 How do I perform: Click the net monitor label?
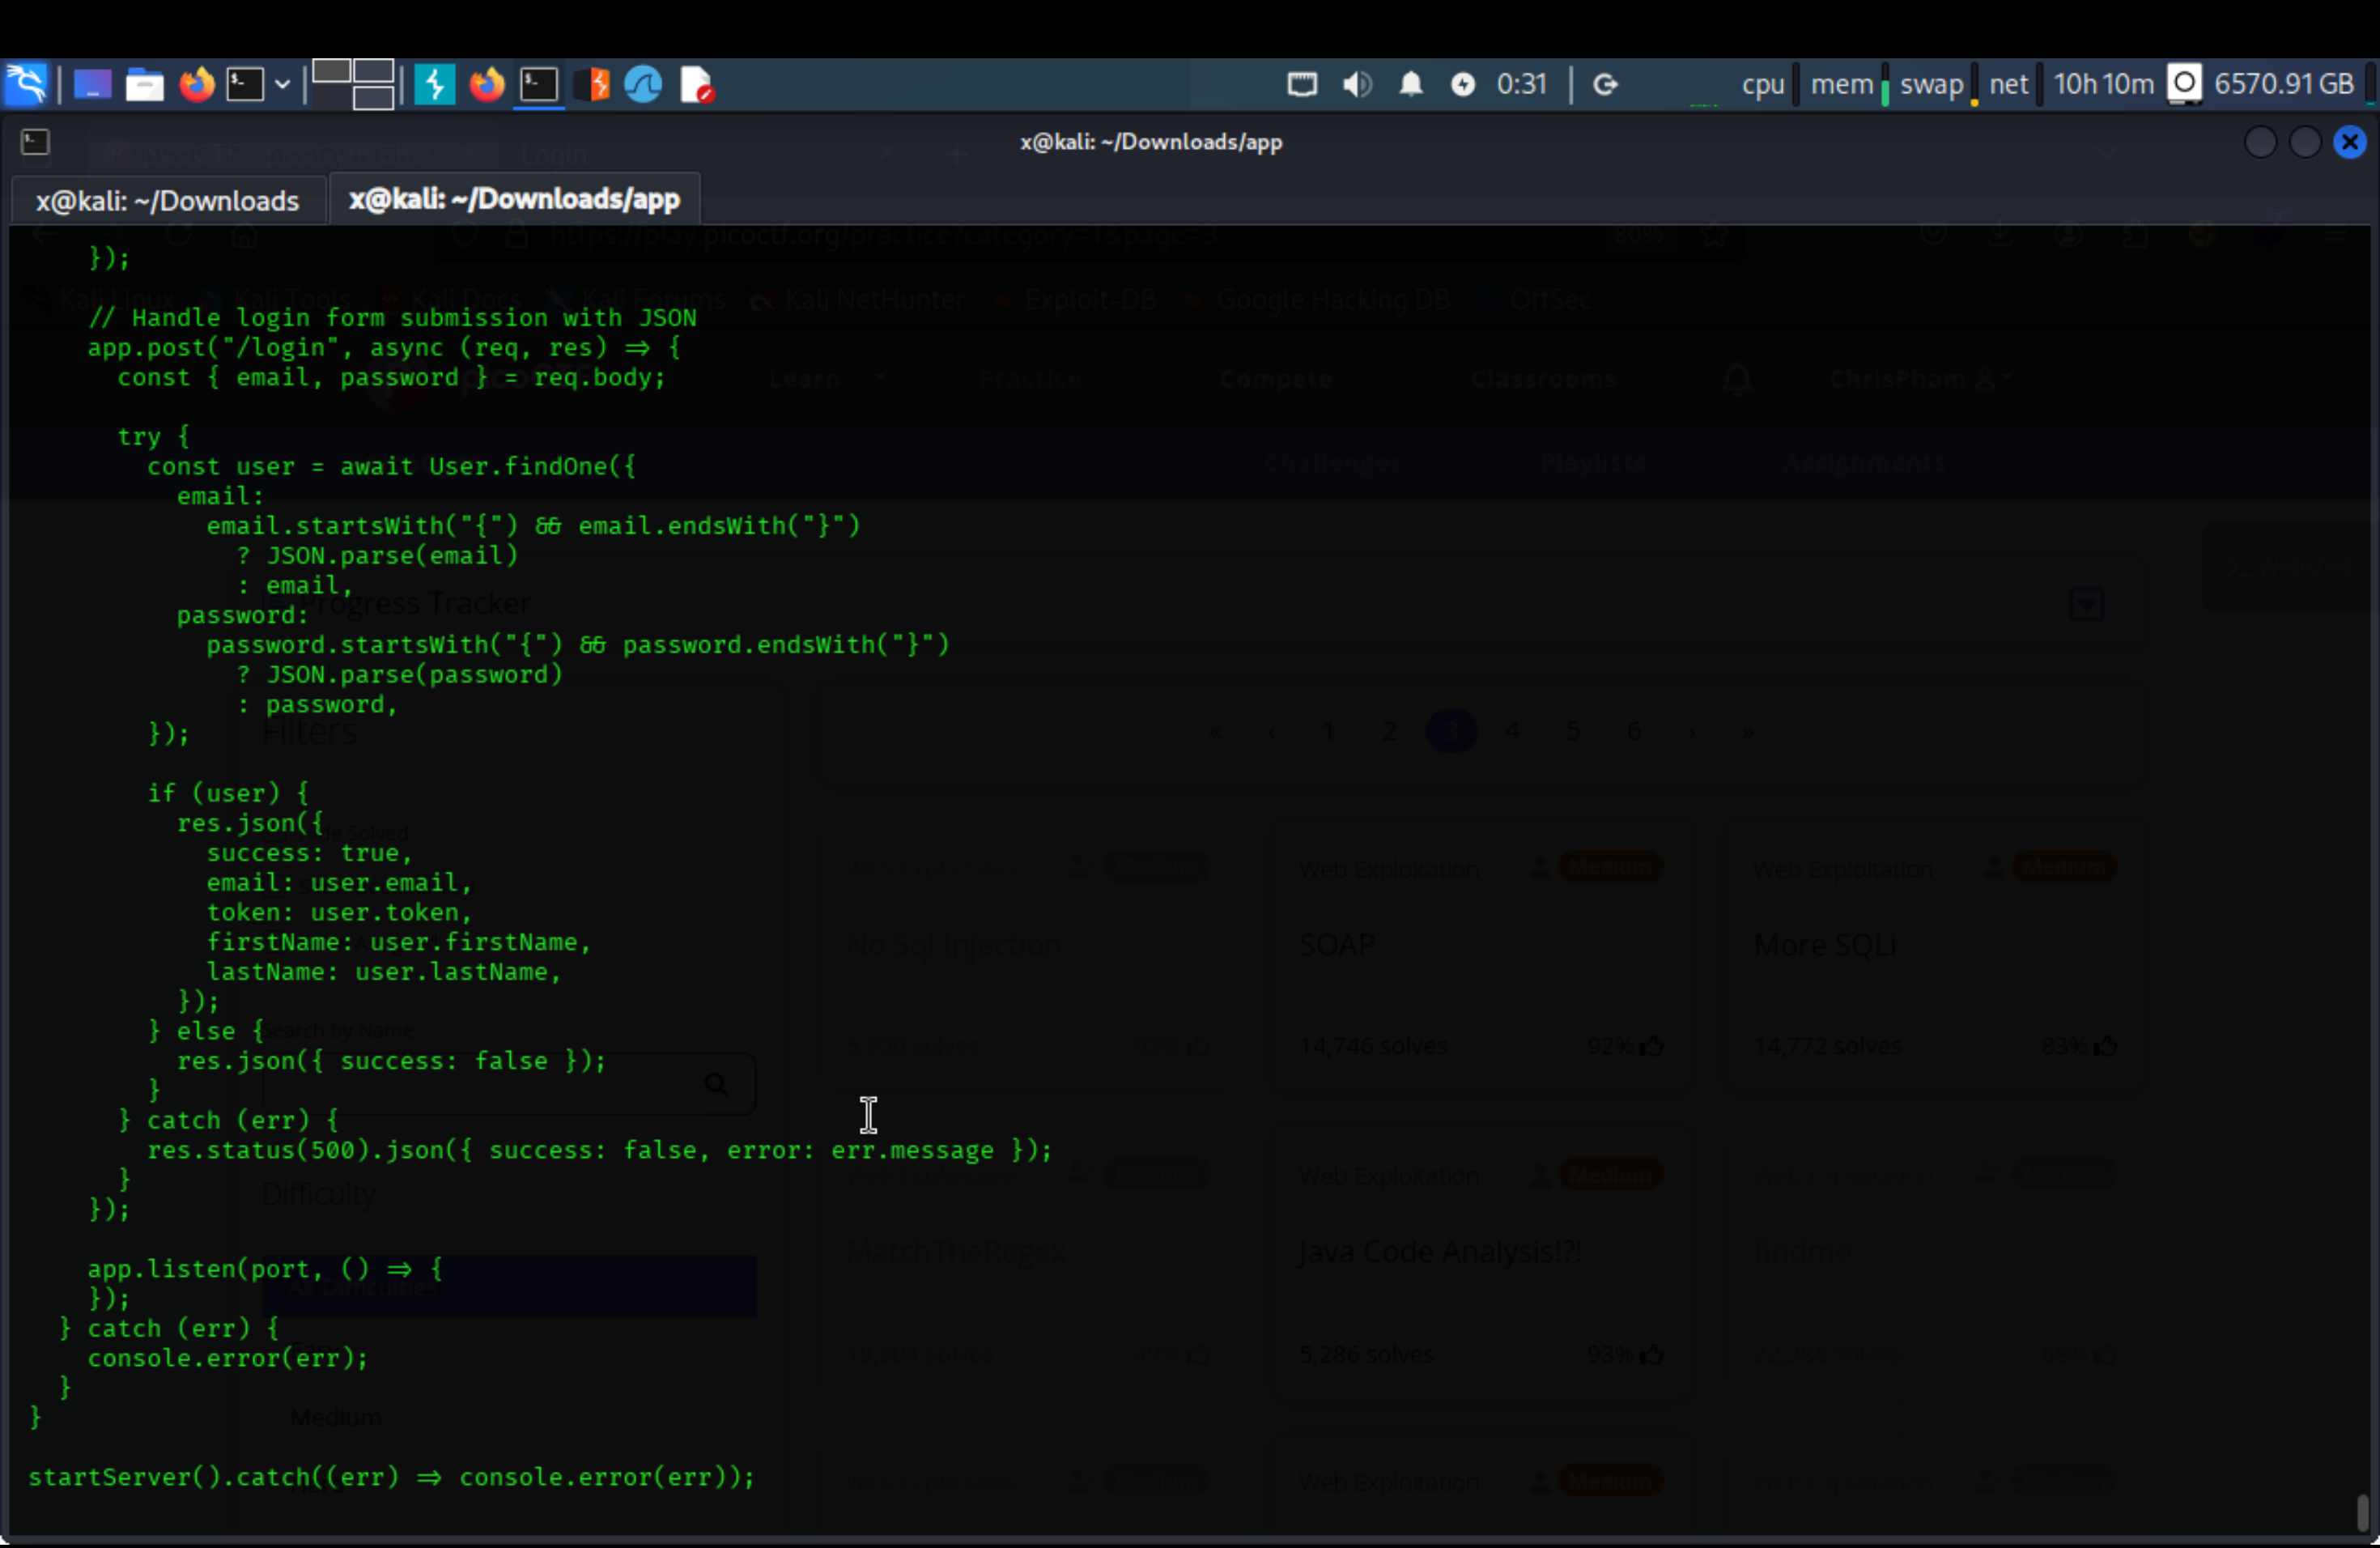pos(2009,85)
